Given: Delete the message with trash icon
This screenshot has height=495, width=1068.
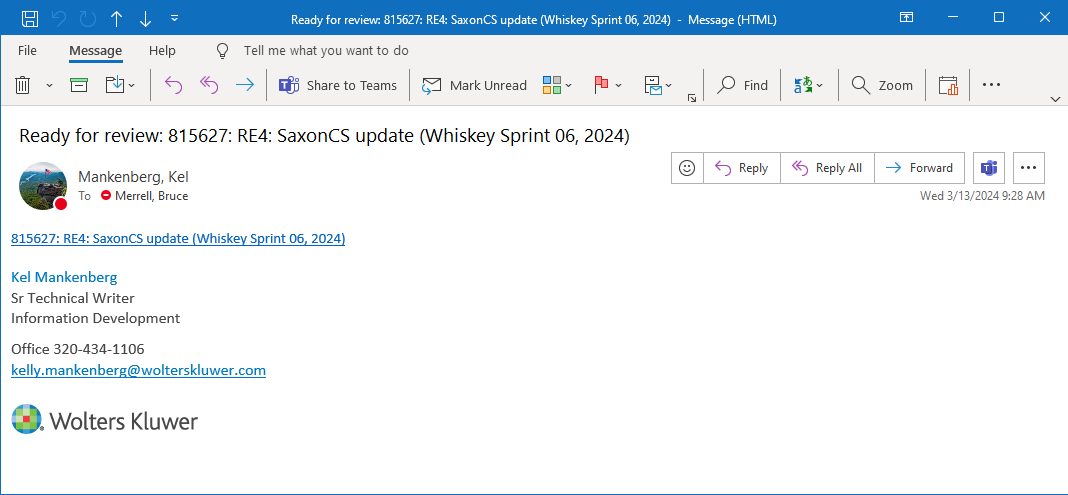Looking at the screenshot, I should [22, 85].
